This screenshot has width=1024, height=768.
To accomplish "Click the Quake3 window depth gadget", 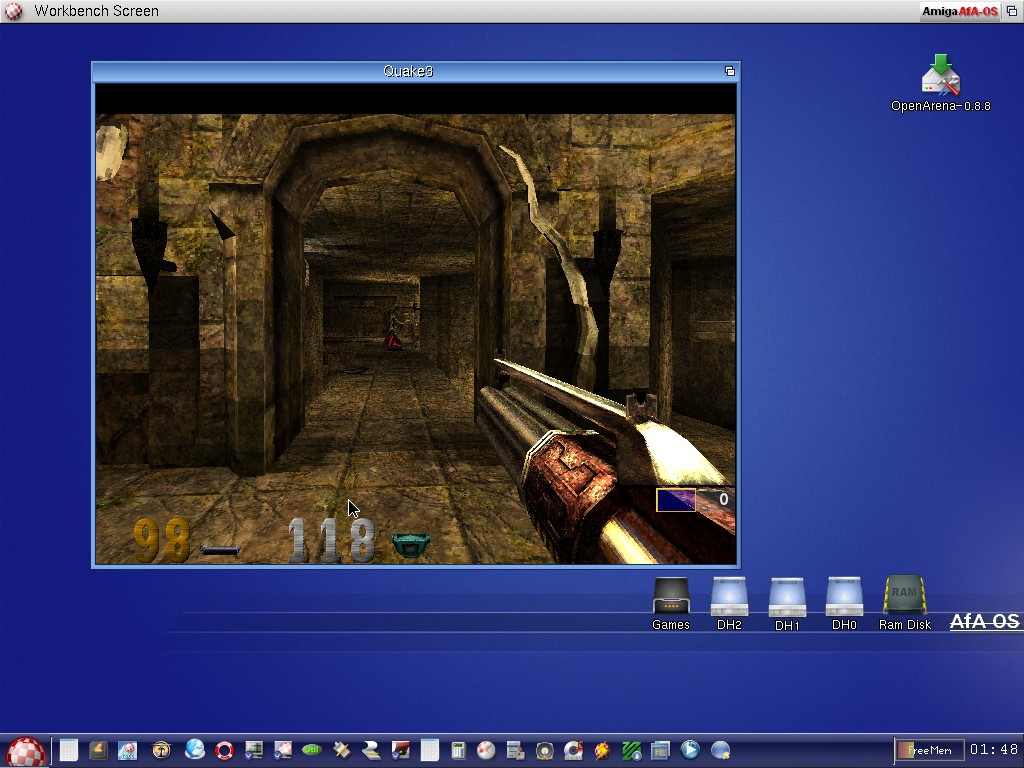I will pyautogui.click(x=729, y=71).
